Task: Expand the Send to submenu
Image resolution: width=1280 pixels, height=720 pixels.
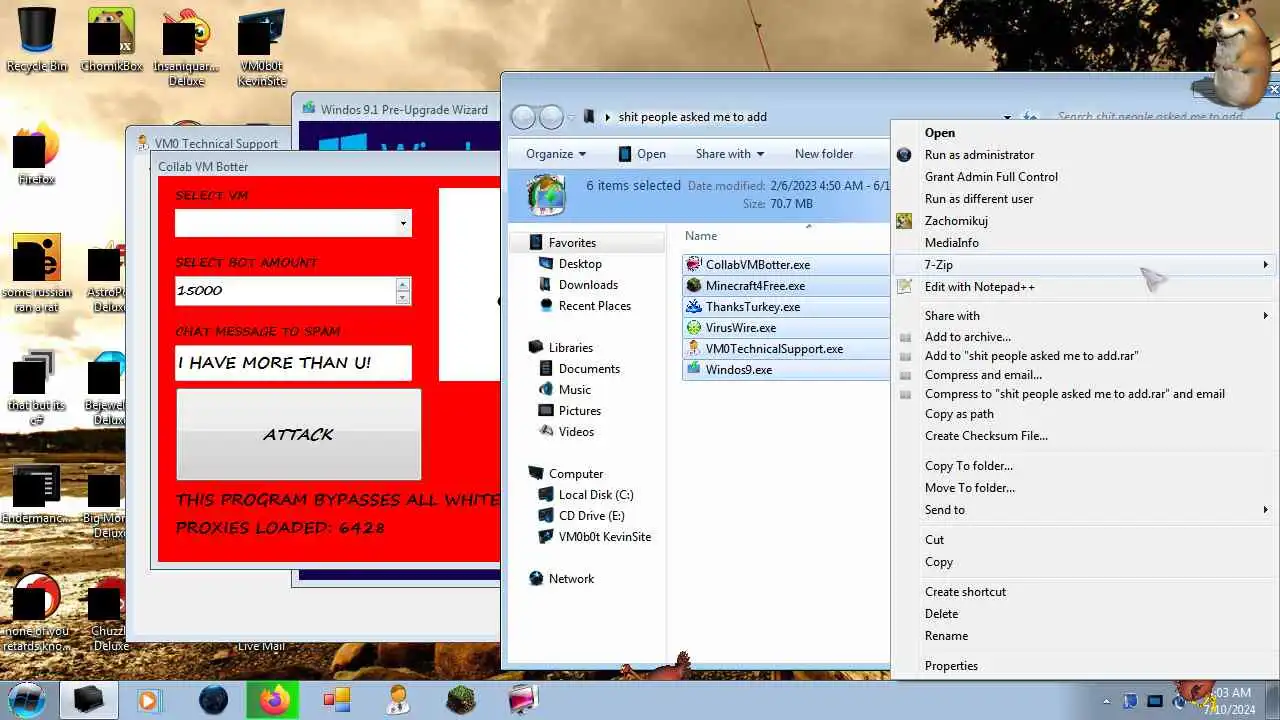Action: [x=1084, y=510]
